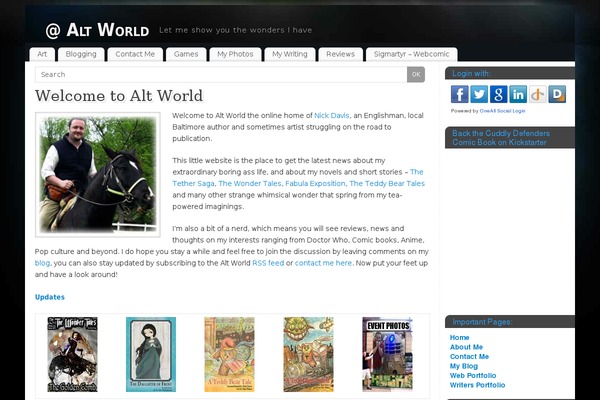Log in with the Google icon
This screenshot has height=400, width=600.
[499, 94]
